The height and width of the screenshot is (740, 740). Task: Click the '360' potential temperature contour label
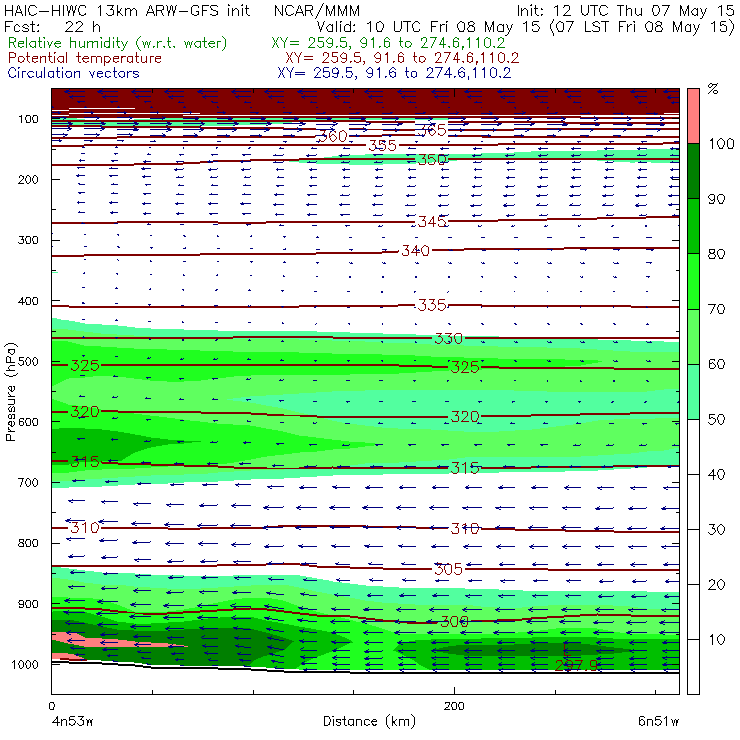(x=333, y=136)
